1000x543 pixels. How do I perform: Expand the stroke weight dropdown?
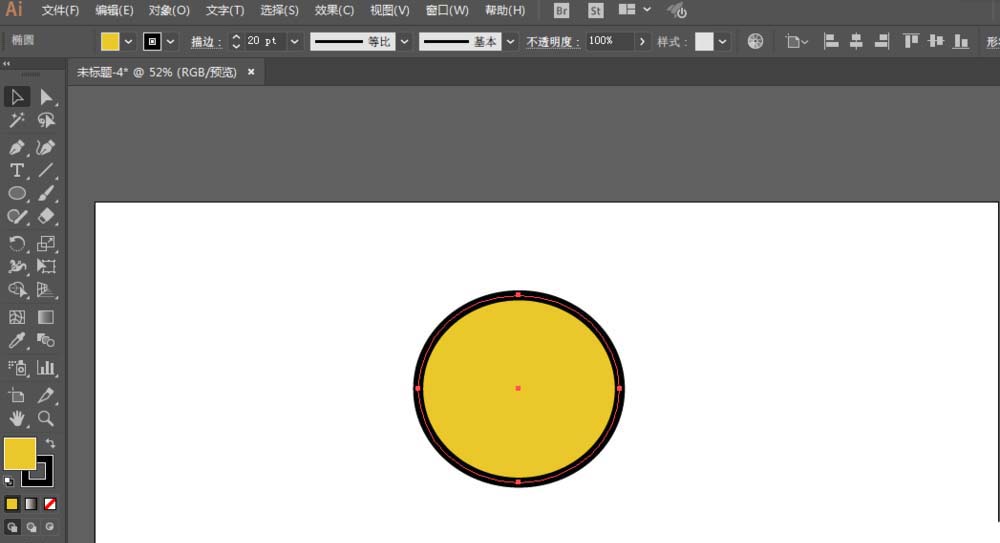(295, 41)
